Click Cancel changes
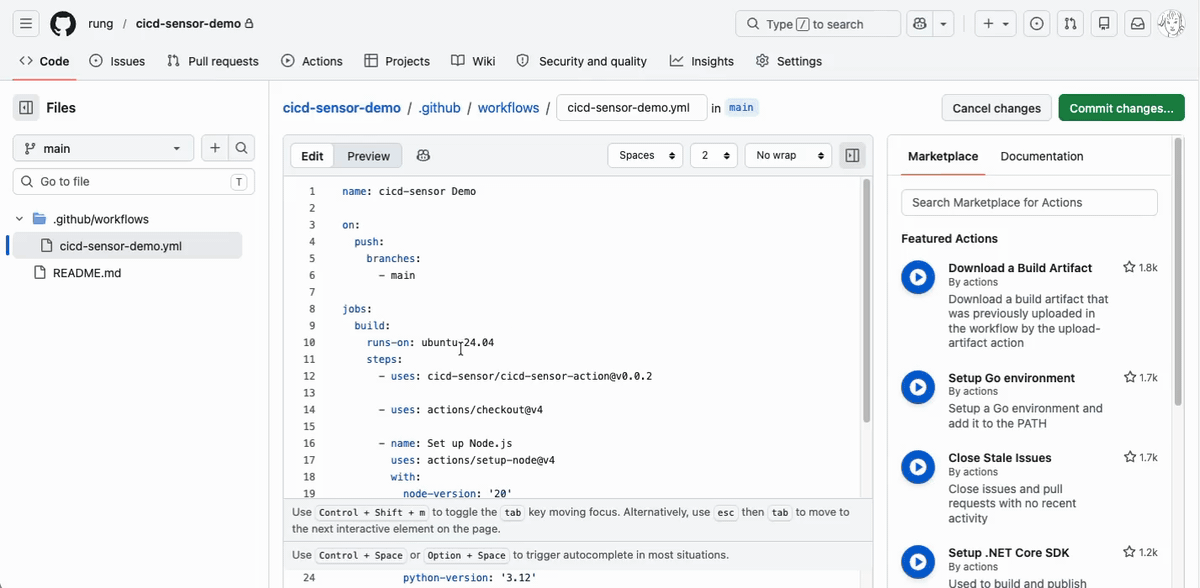The height and width of the screenshot is (588, 1200). click(x=996, y=108)
